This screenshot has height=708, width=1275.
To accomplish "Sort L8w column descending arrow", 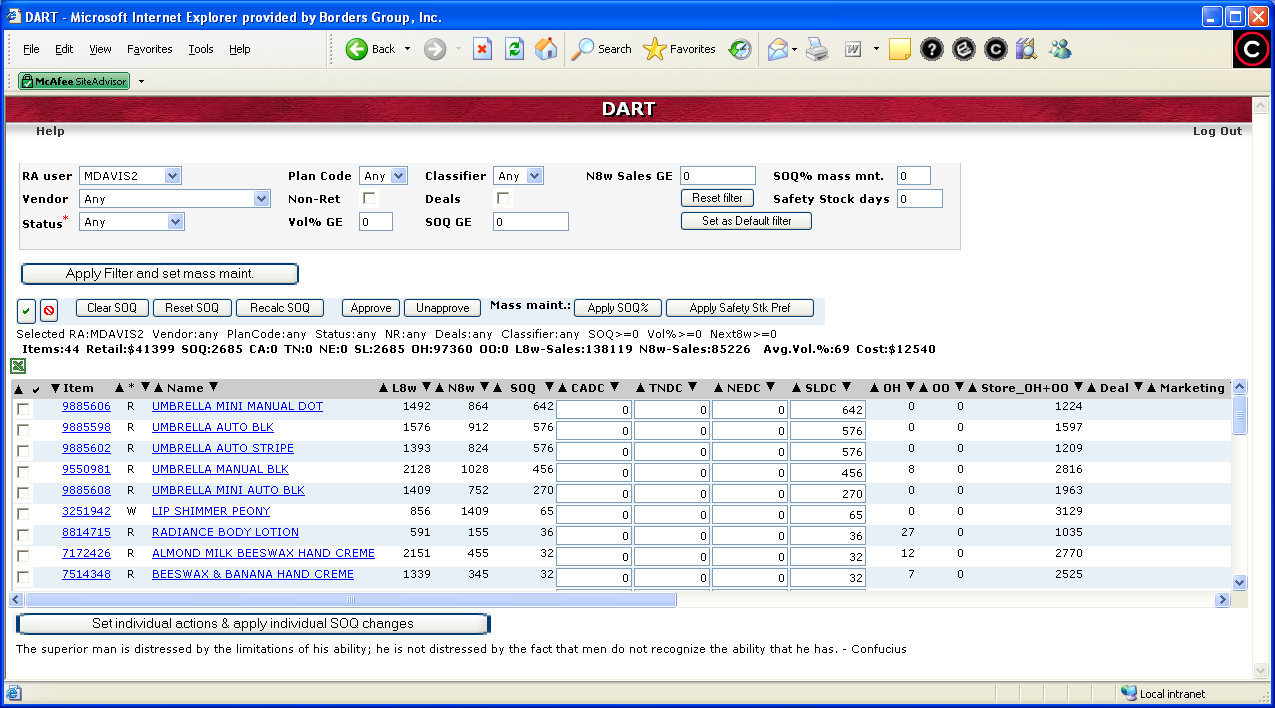I will pyautogui.click(x=427, y=388).
